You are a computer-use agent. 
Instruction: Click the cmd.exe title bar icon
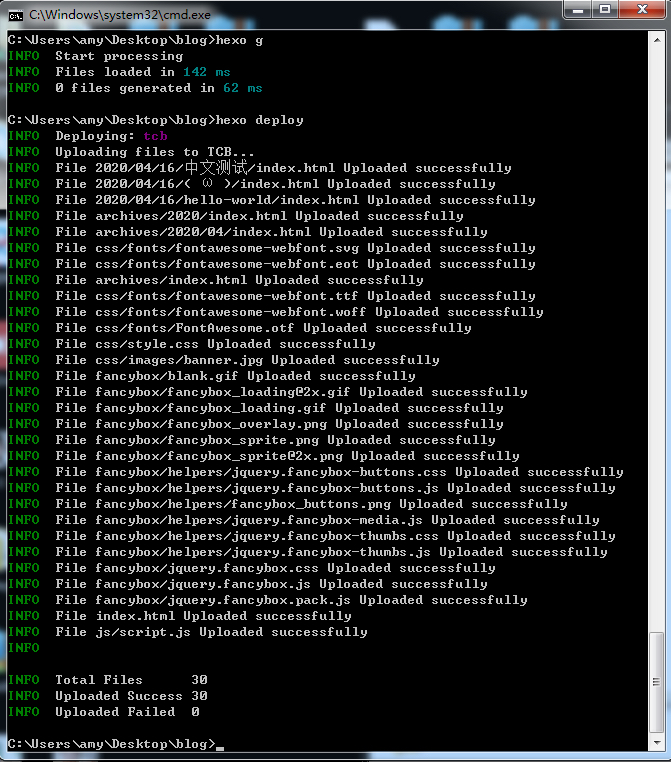(x=16, y=16)
